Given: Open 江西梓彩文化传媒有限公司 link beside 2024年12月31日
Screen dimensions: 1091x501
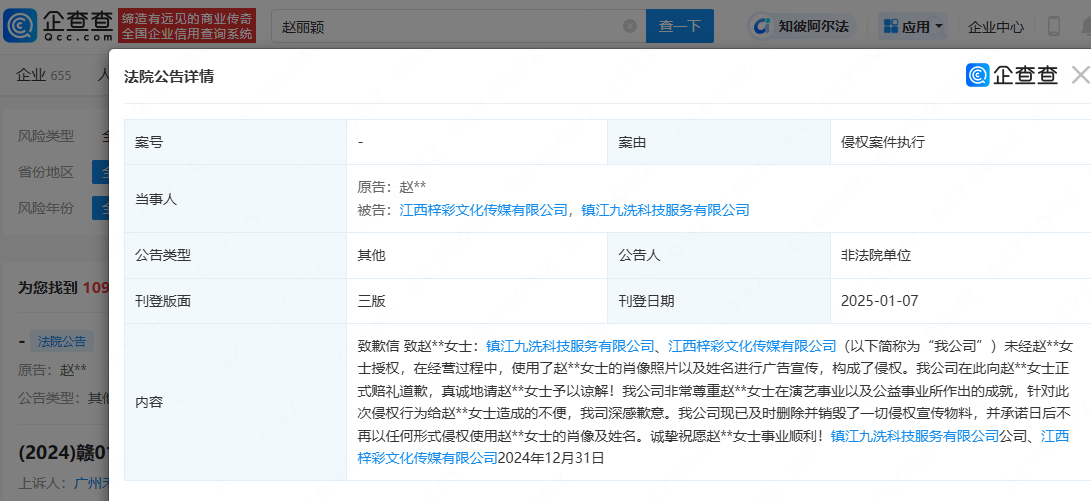Looking at the screenshot, I should [428, 458].
